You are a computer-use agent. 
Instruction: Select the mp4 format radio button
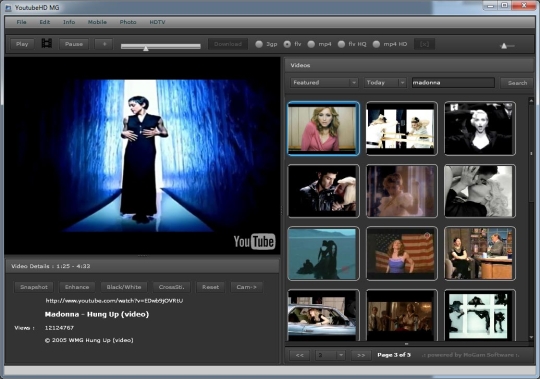pos(311,44)
